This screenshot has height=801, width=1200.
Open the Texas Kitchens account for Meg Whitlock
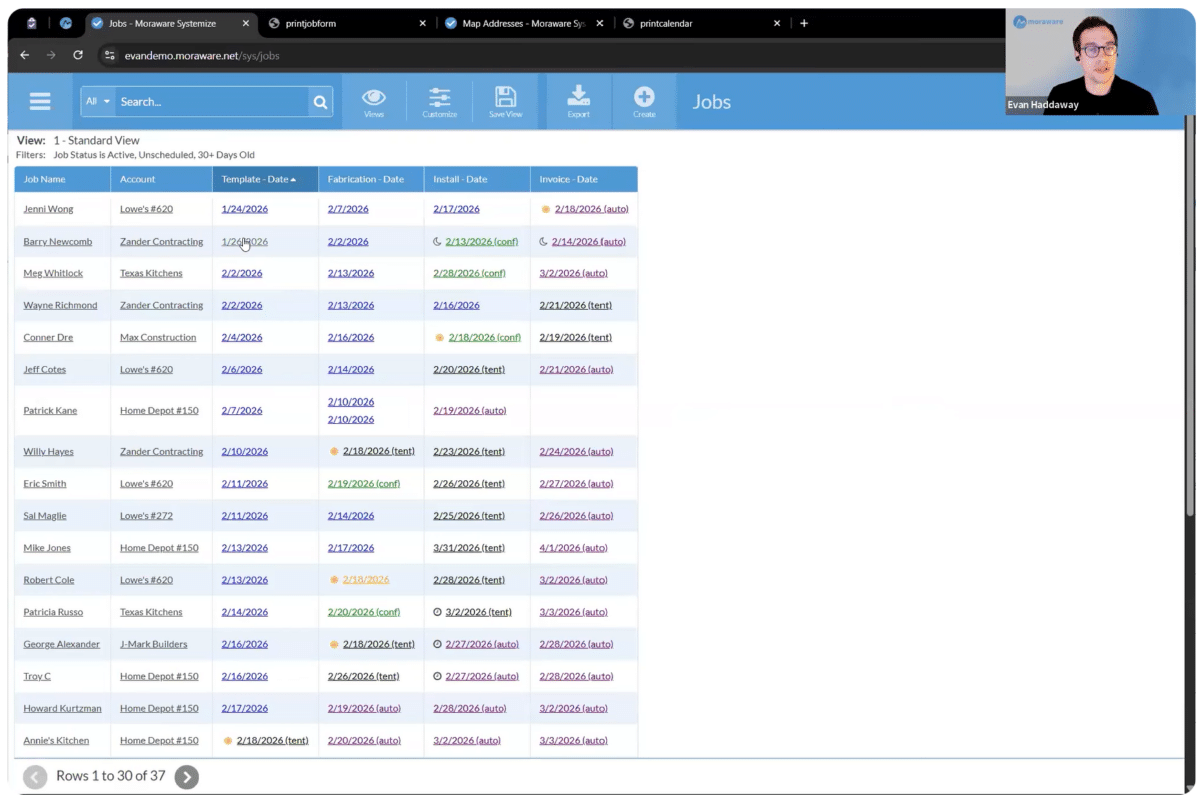(x=151, y=273)
